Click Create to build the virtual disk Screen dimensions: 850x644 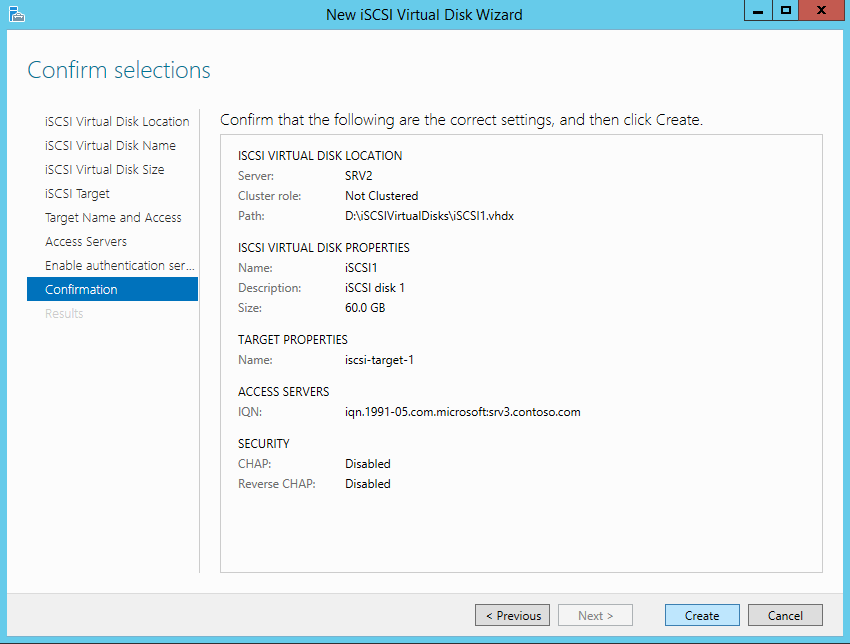click(x=702, y=616)
